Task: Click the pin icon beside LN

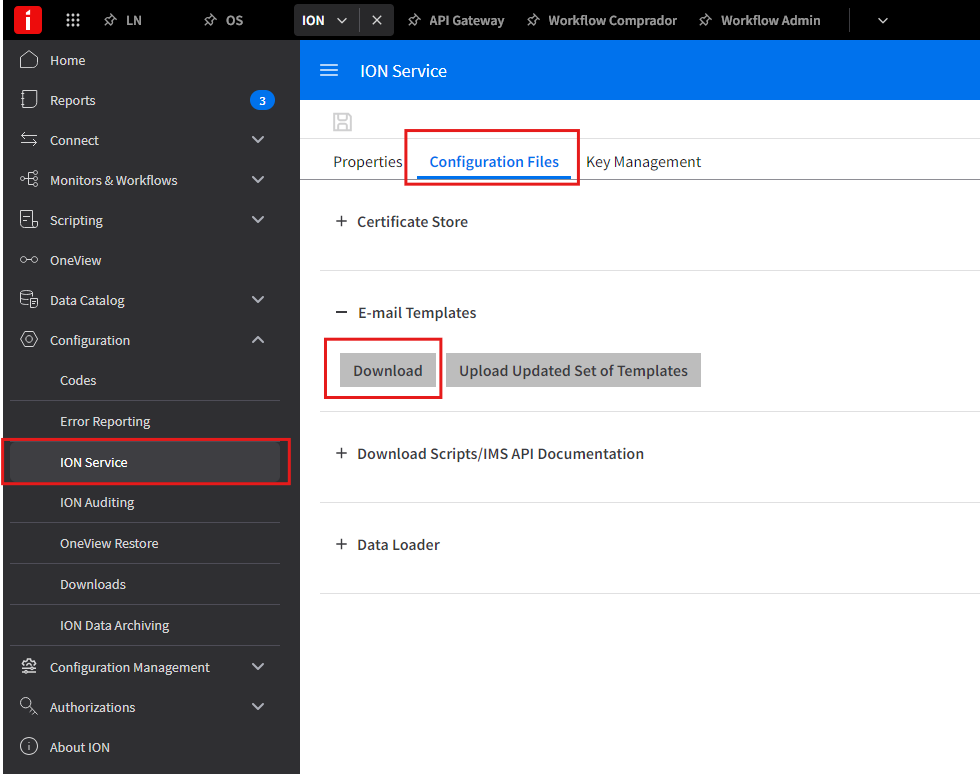Action: pyautogui.click(x=110, y=20)
